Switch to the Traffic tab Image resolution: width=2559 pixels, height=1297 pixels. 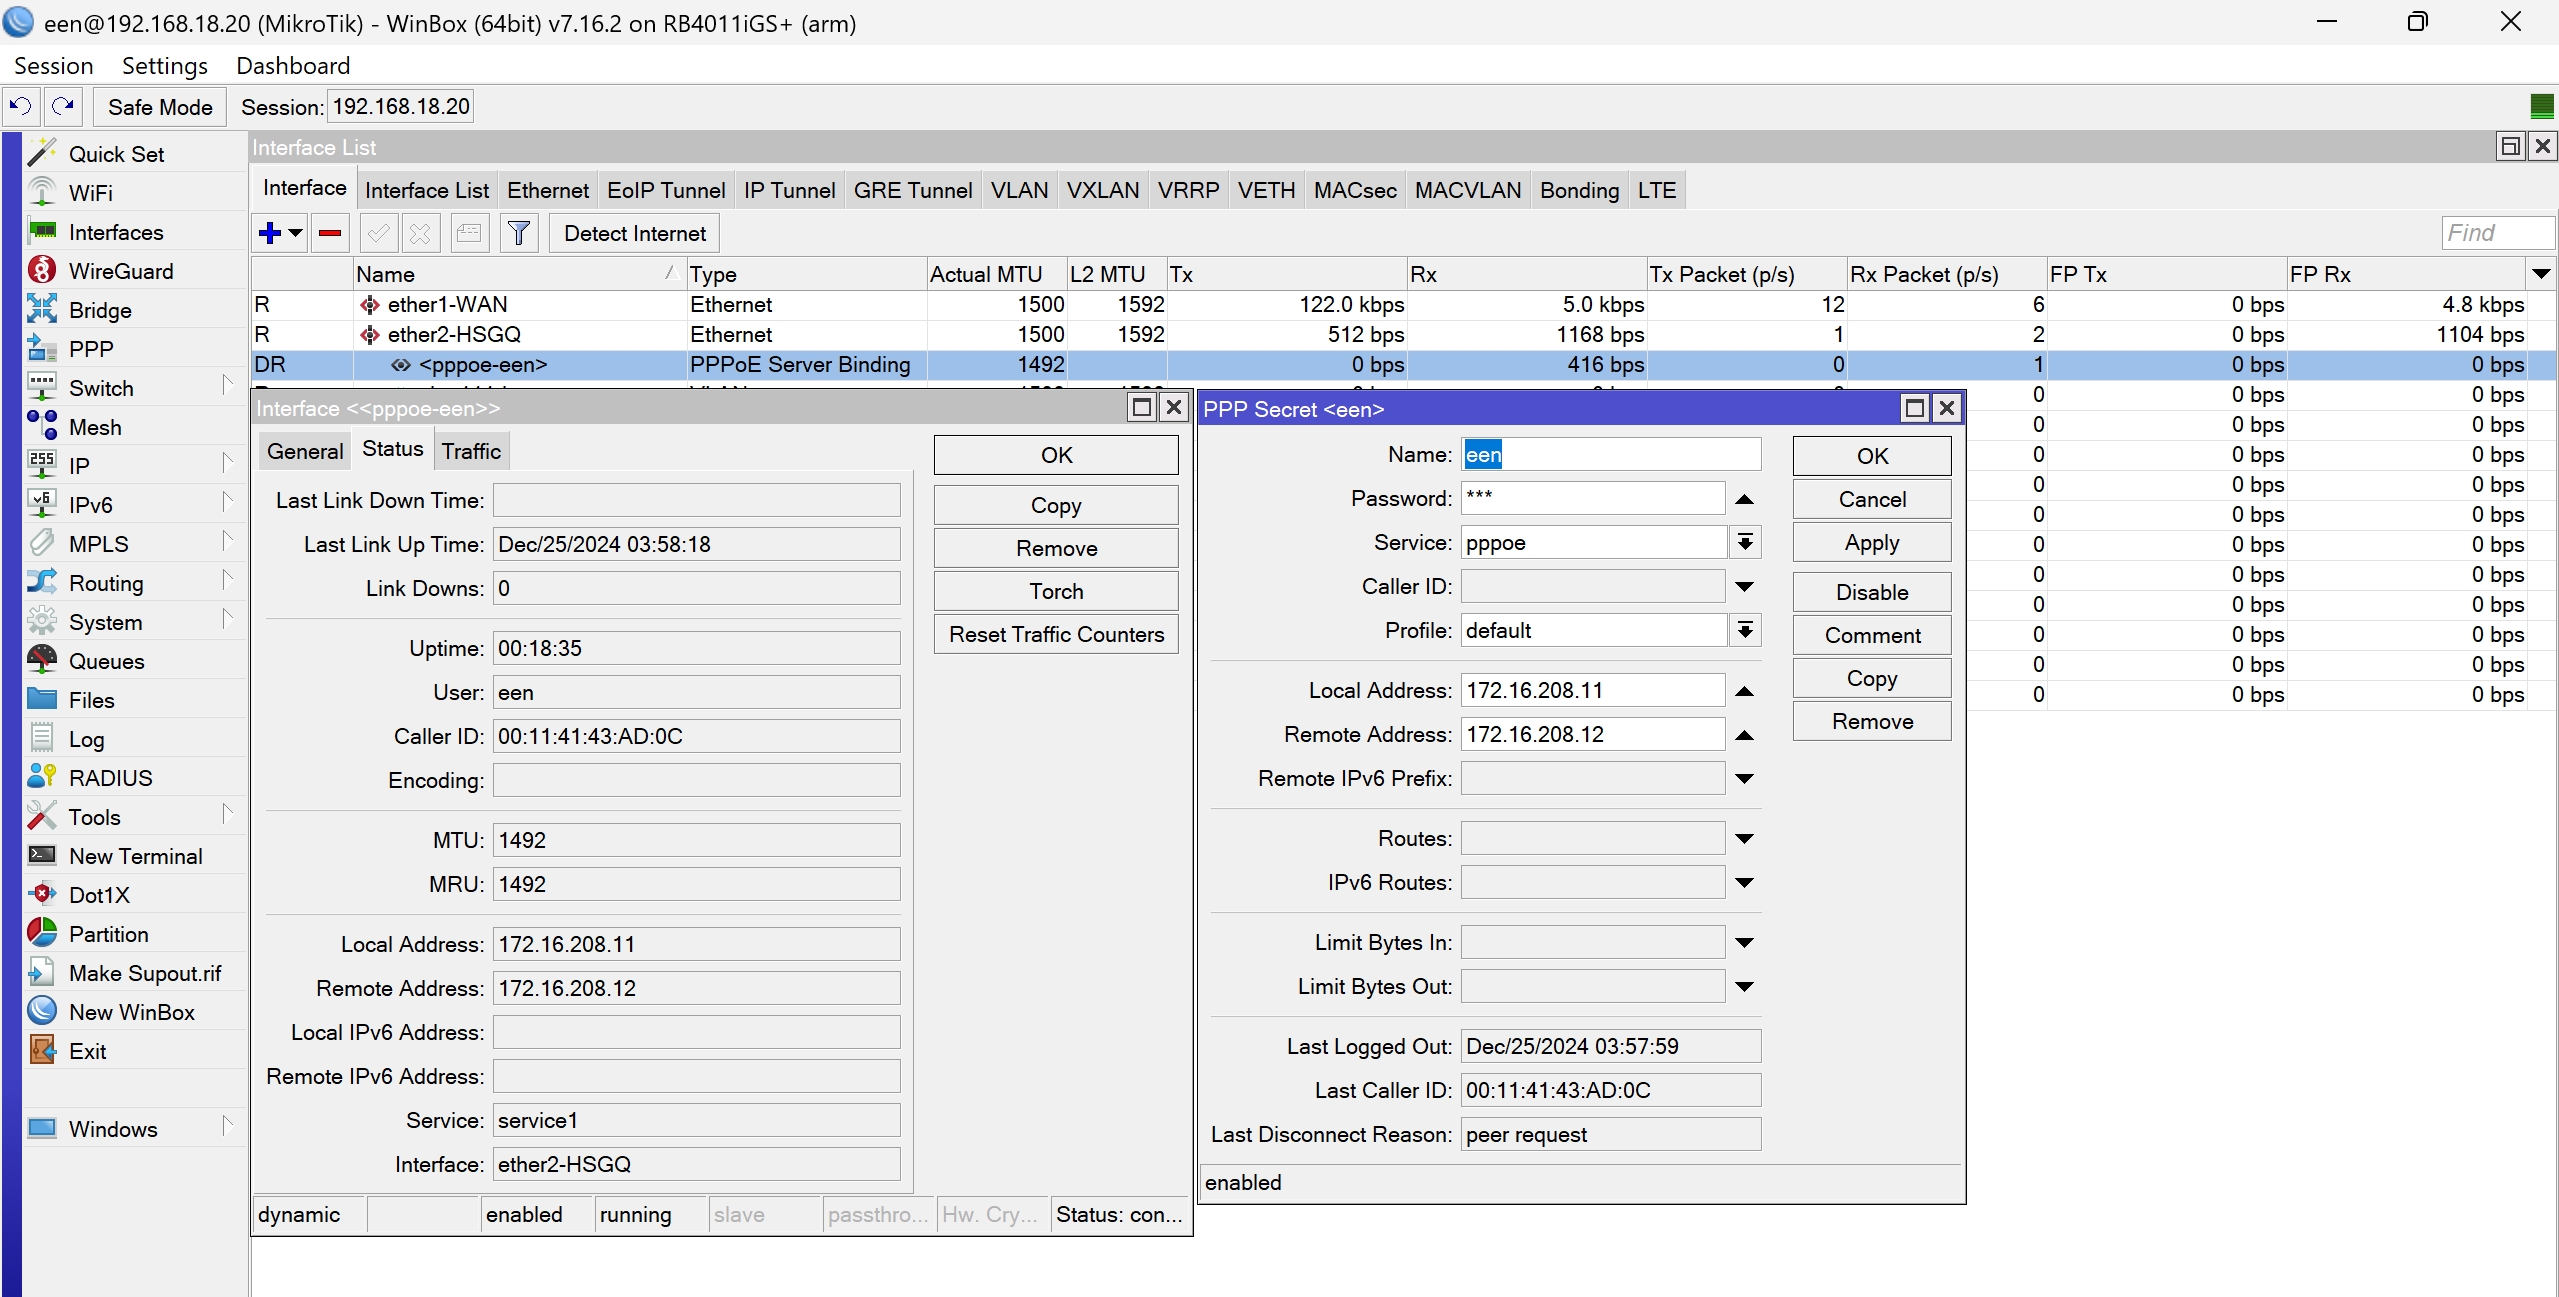[x=471, y=451]
